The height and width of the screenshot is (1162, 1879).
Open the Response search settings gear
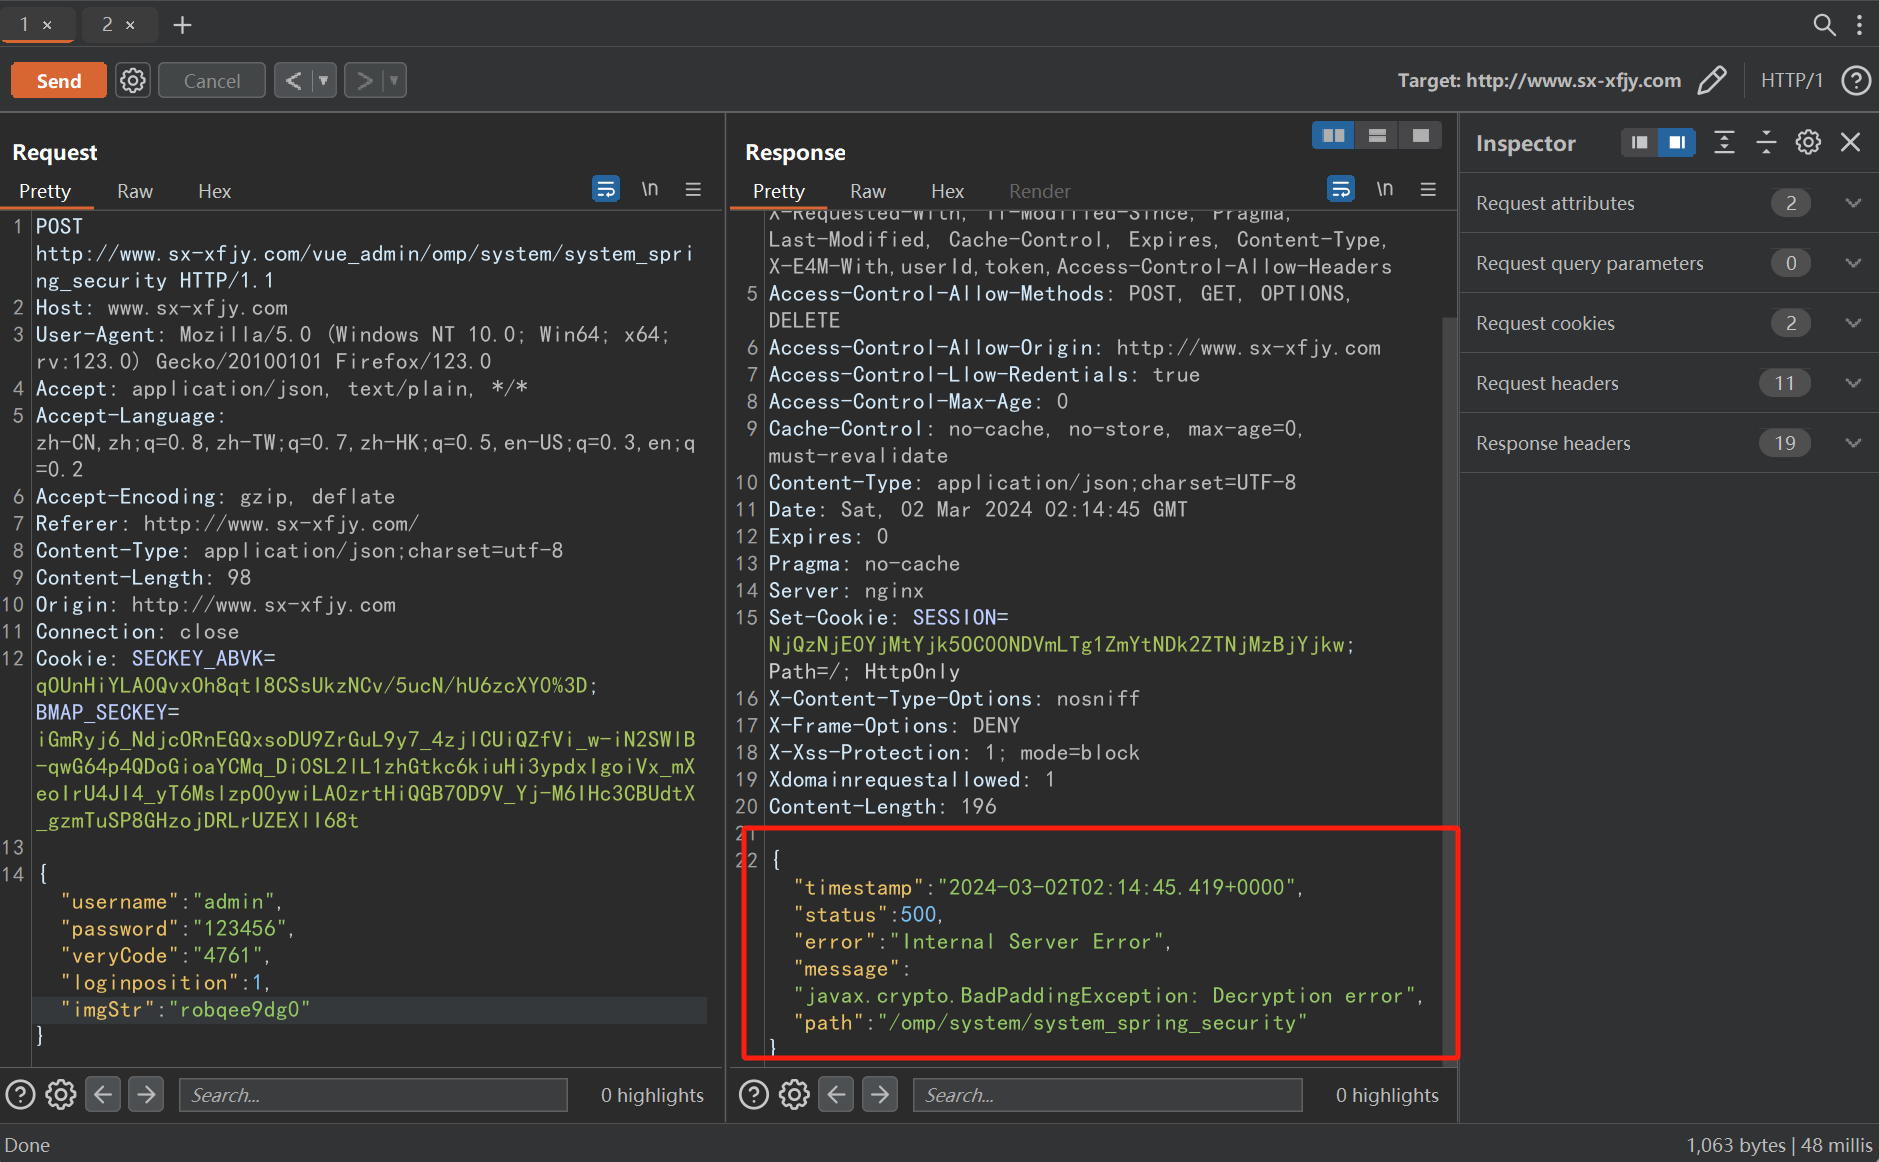(794, 1095)
